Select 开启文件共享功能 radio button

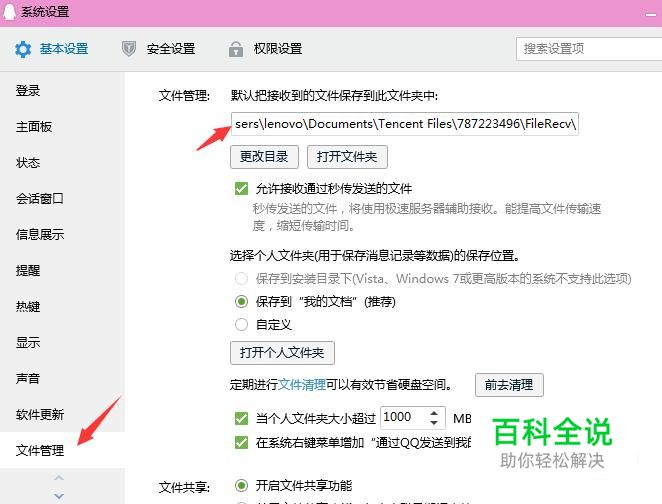click(x=241, y=485)
